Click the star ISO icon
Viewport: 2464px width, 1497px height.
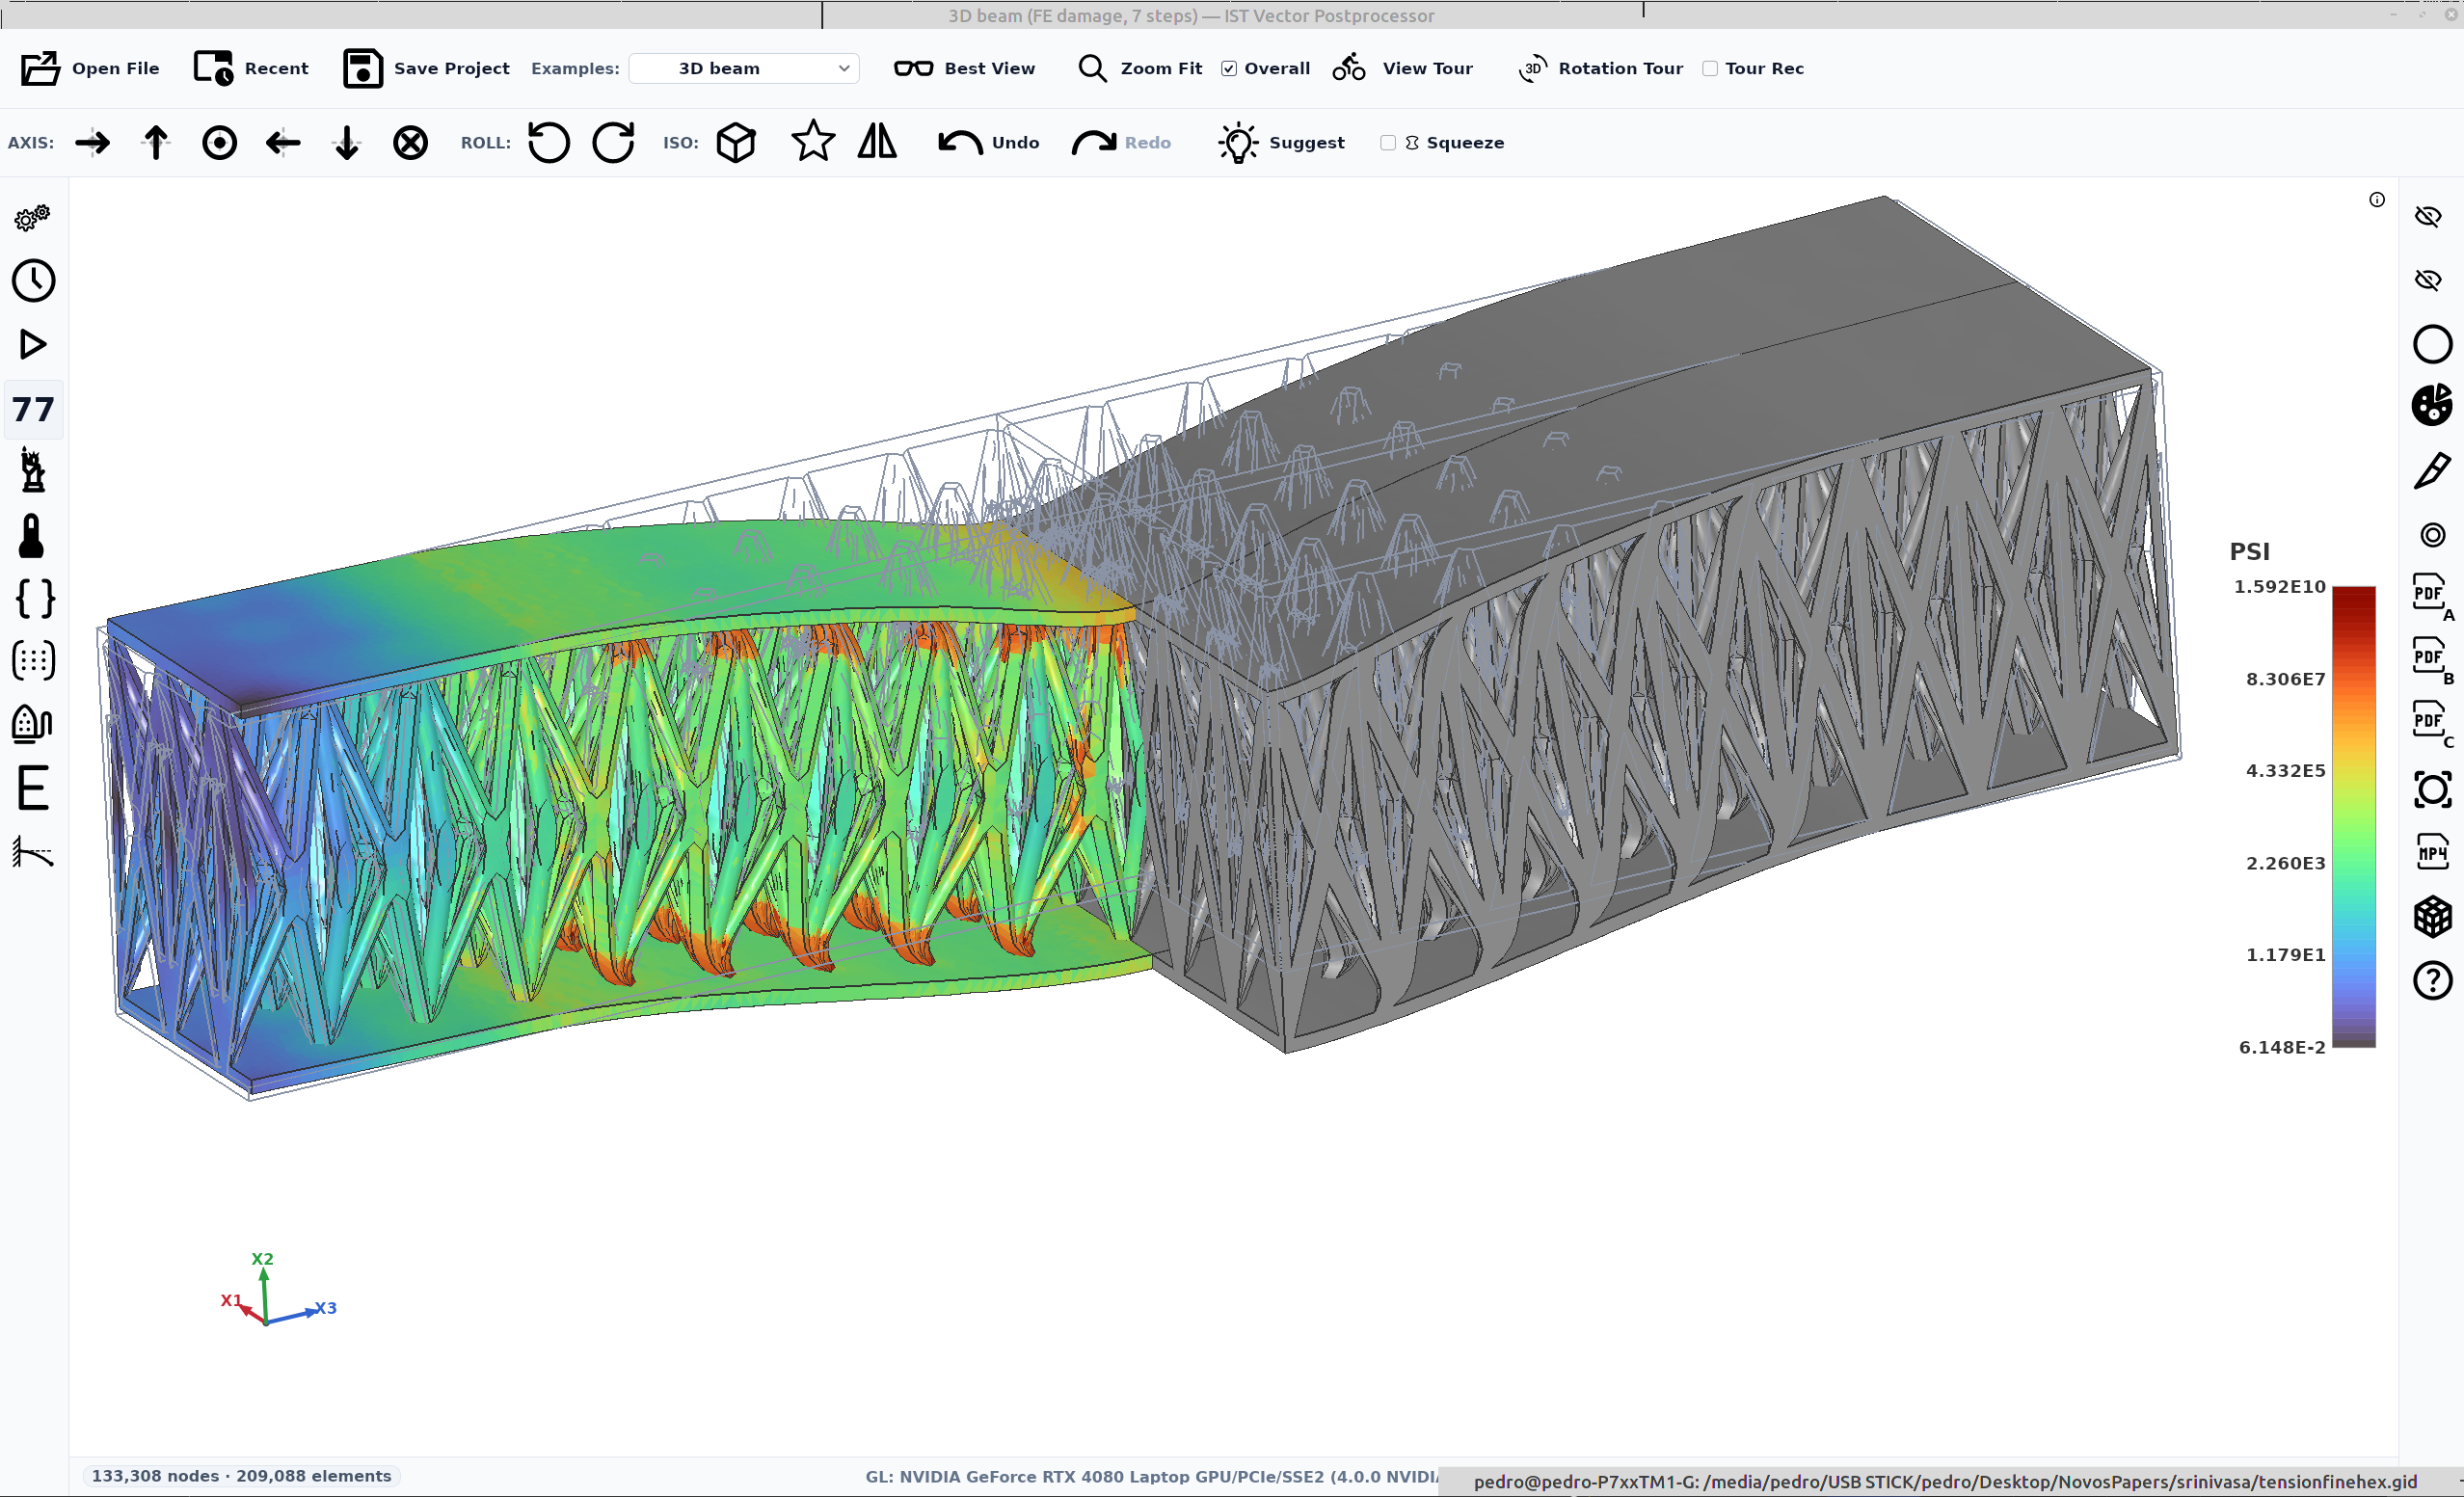pyautogui.click(x=813, y=141)
